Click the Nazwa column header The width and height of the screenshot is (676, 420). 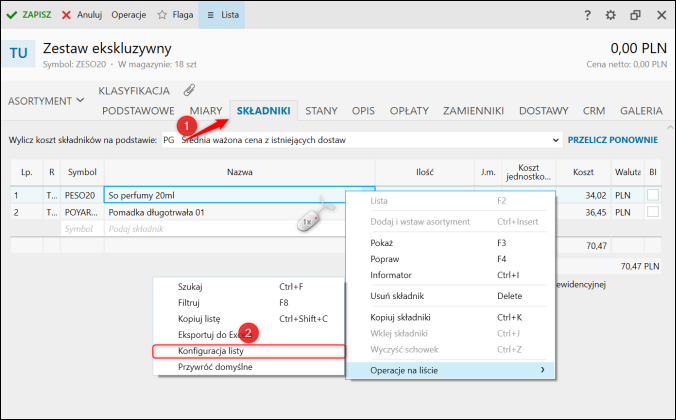(240, 172)
